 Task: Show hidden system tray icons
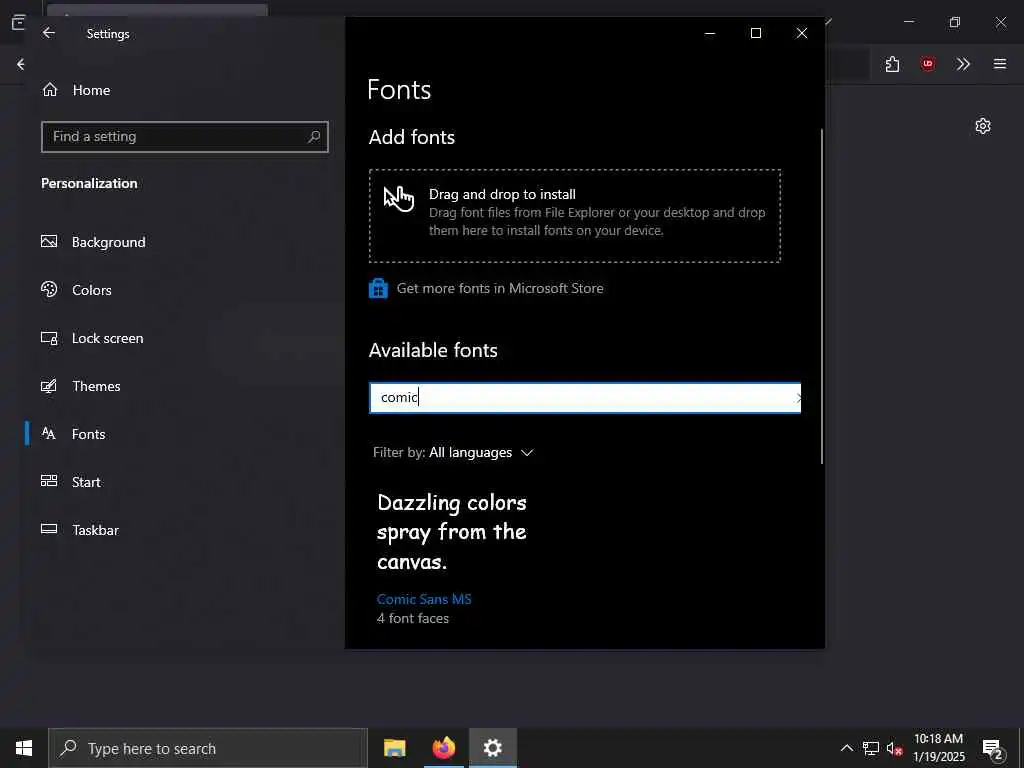pos(846,748)
